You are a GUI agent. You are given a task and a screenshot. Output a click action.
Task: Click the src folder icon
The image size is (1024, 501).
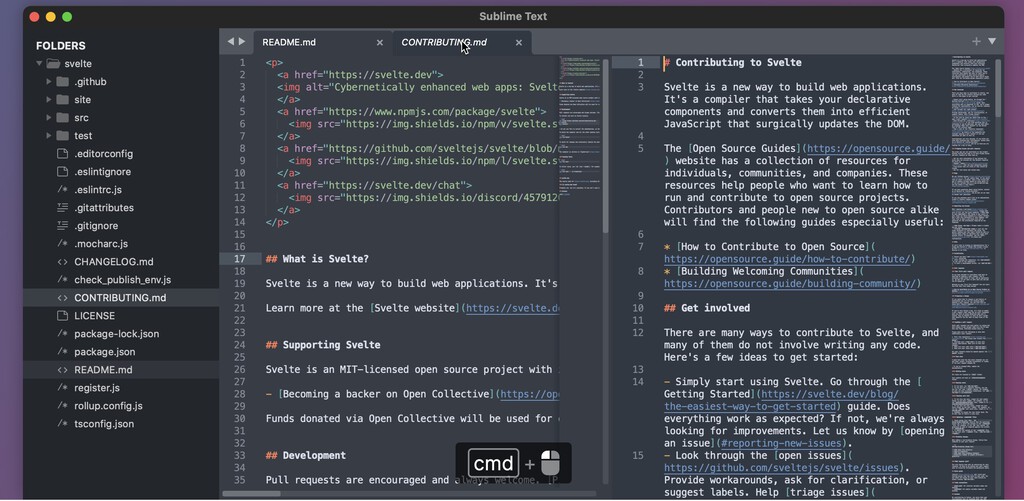coord(63,118)
